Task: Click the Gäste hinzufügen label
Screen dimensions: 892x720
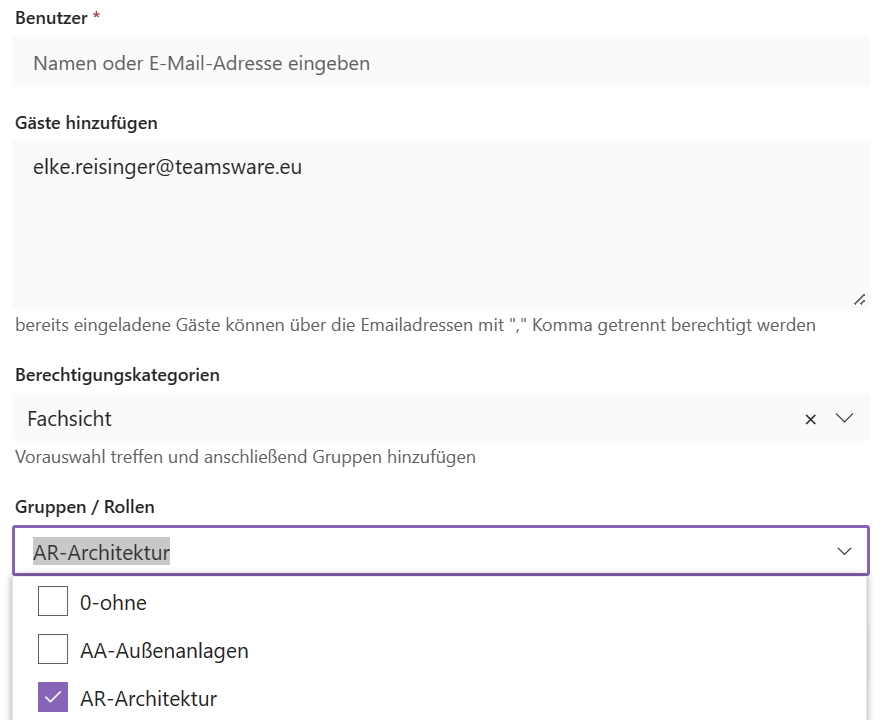Action: click(86, 123)
